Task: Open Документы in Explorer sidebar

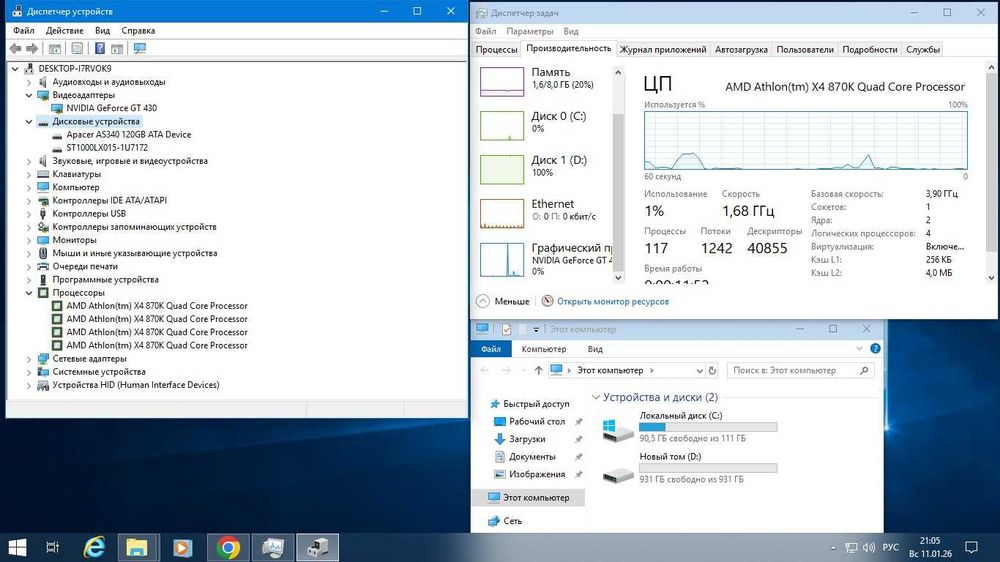Action: (x=532, y=457)
